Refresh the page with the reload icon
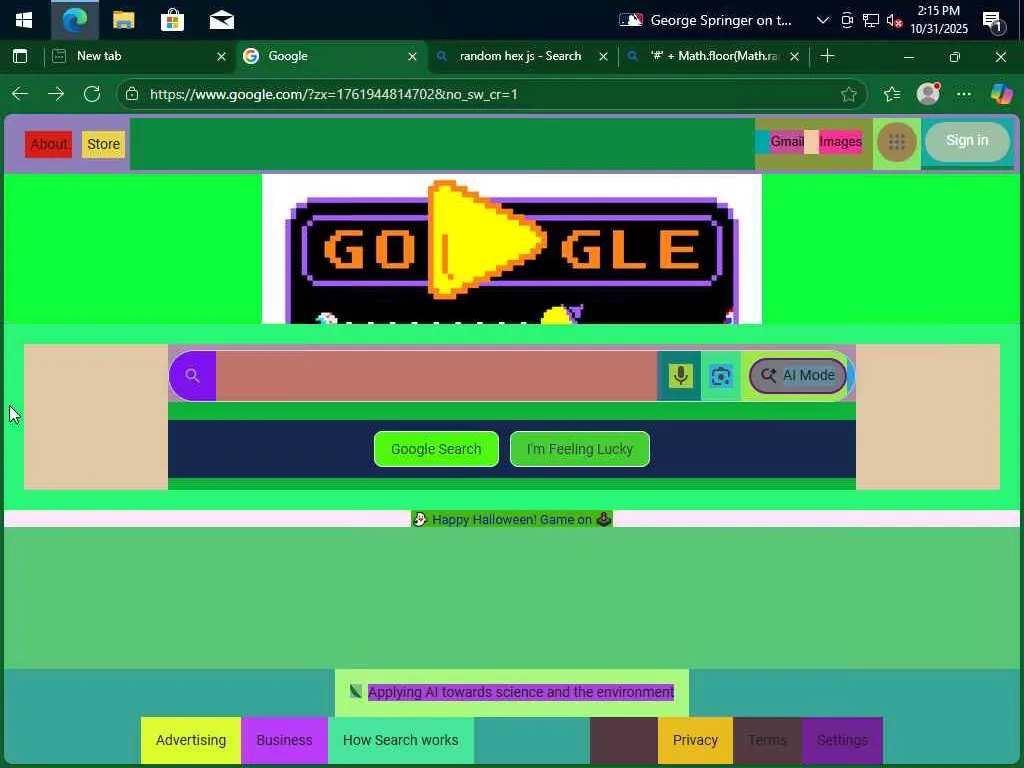1024x768 pixels. pos(92,94)
